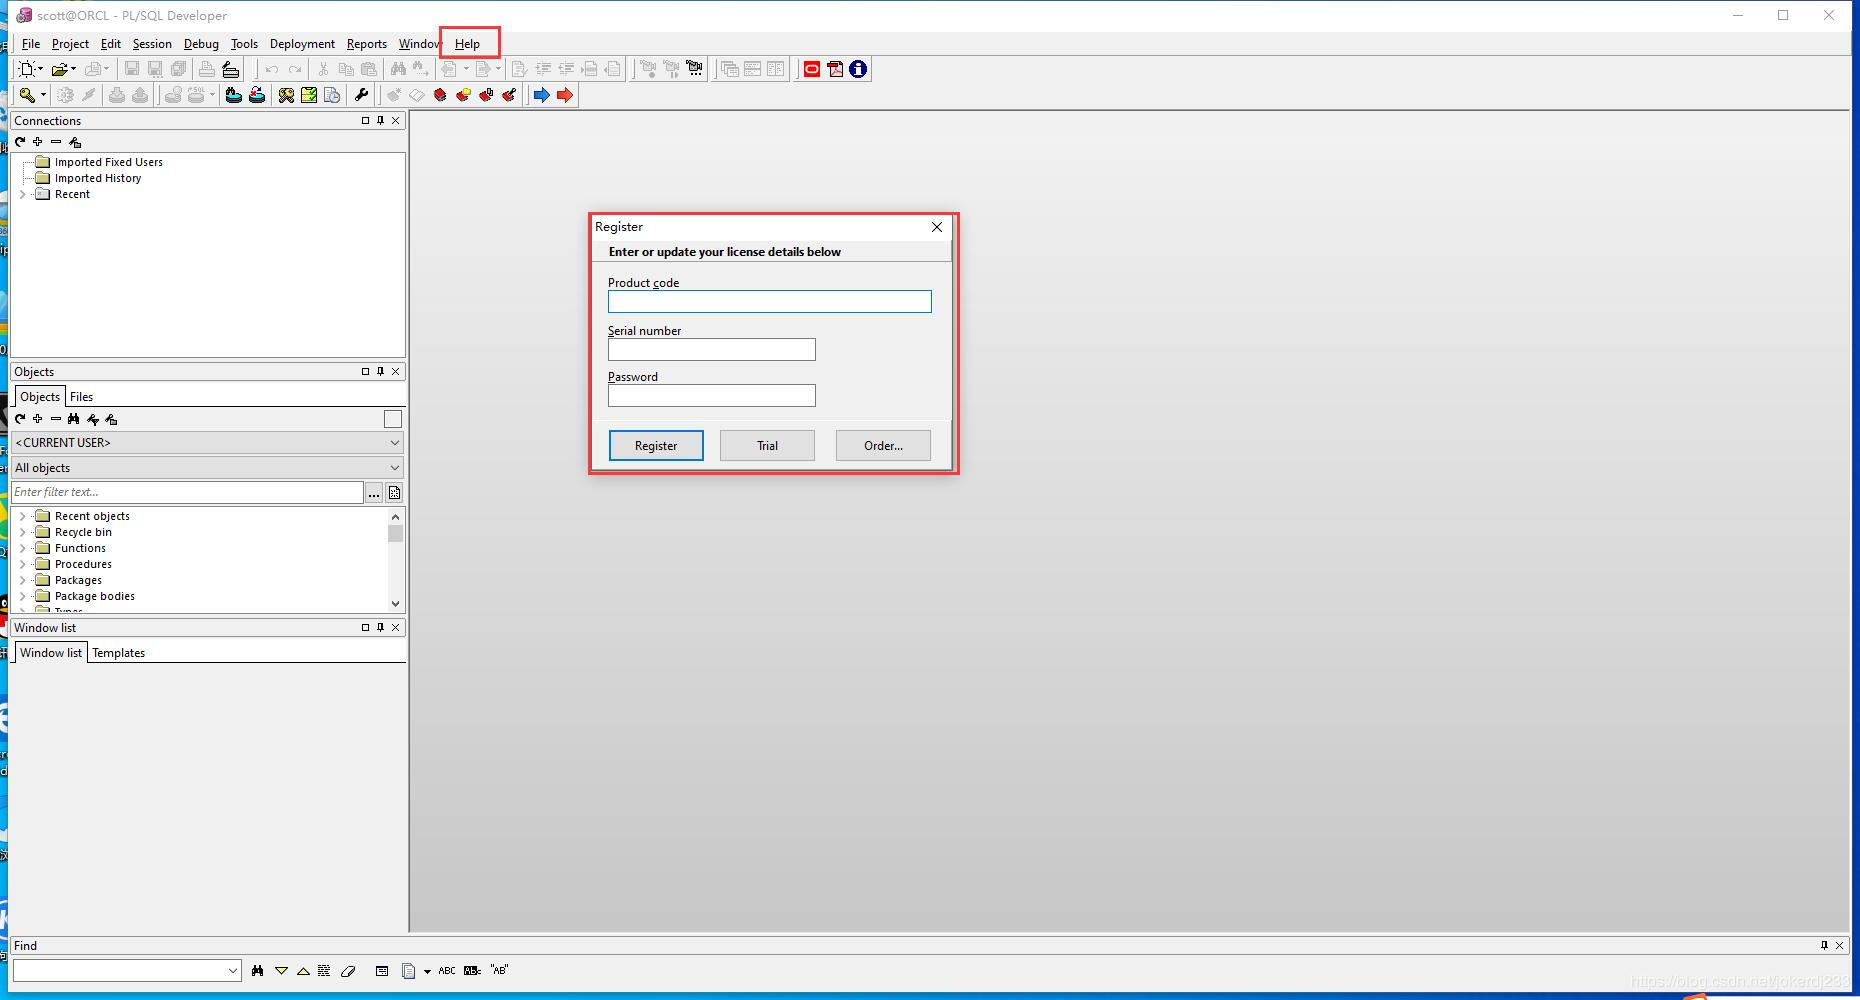Click the New document toolbar icon

point(28,69)
